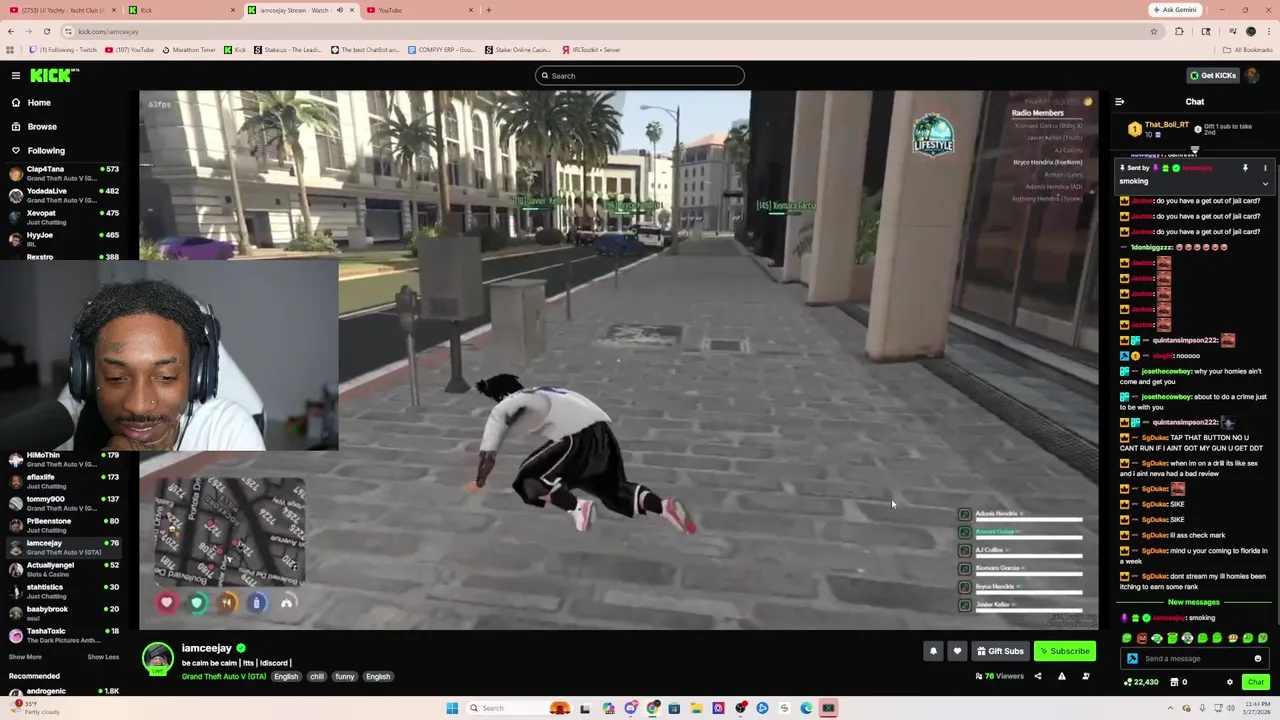This screenshot has height=720, width=1280.
Task: Click the green Chat send button
Action: pos(1255,683)
